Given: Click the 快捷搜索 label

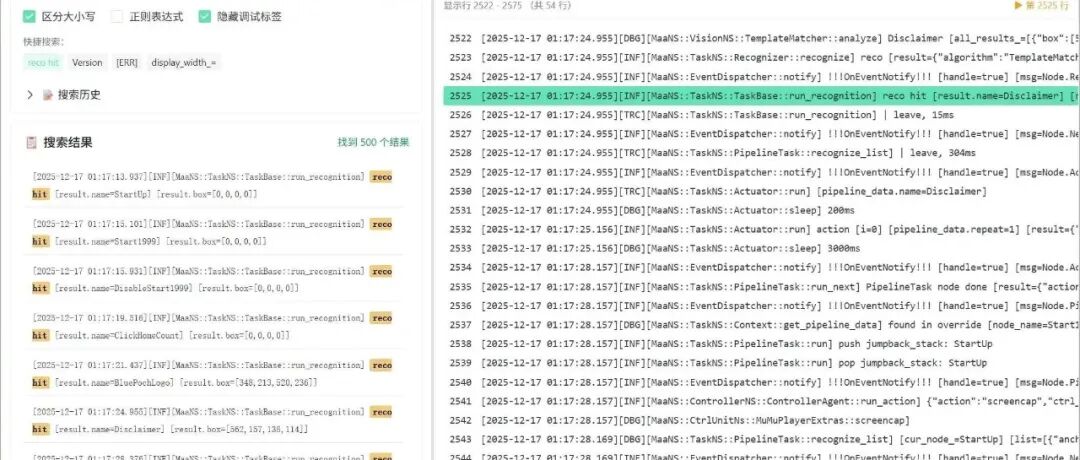Looking at the screenshot, I should click(x=43, y=42).
